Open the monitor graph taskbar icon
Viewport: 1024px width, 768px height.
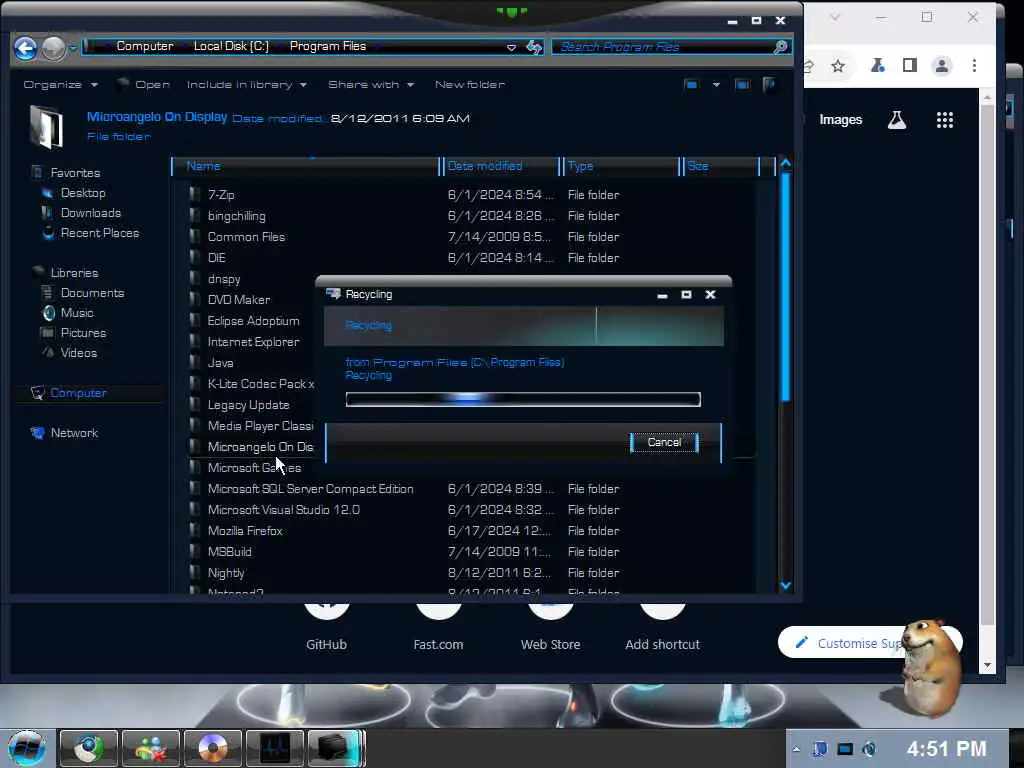click(274, 748)
